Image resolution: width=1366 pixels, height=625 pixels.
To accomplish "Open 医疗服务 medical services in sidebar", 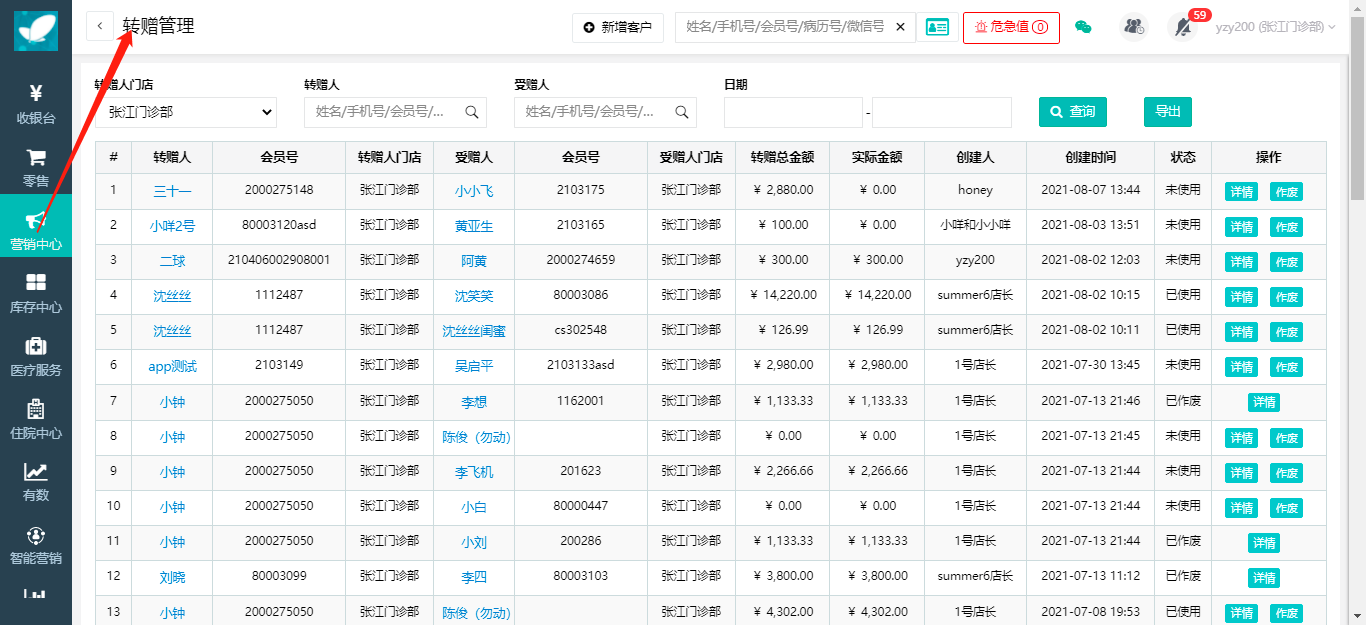I will click(x=36, y=357).
